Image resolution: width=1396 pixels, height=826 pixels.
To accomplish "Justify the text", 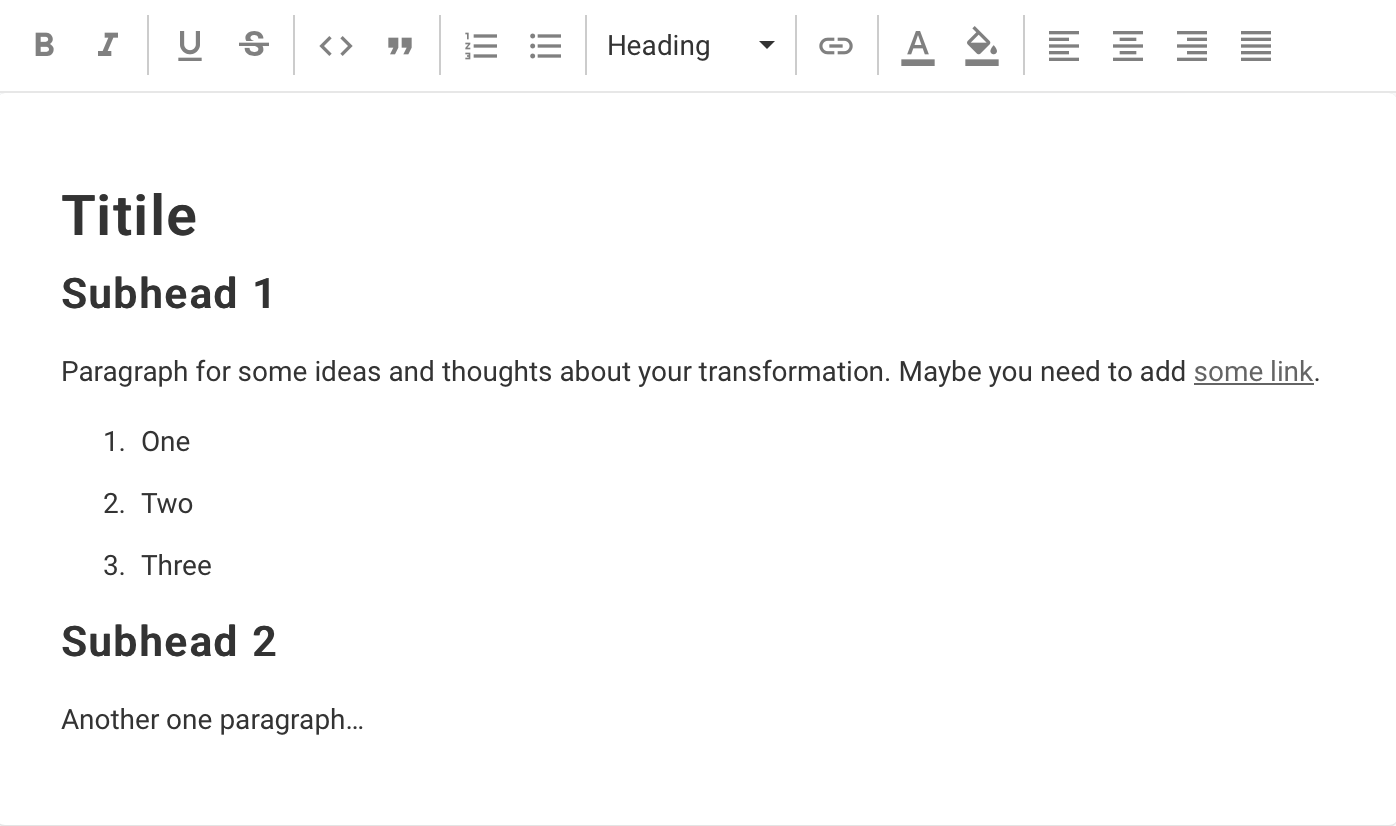I will click(x=1256, y=46).
